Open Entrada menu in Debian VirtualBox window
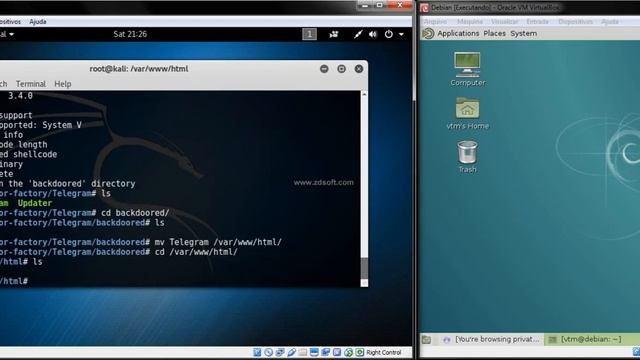This screenshot has height=360, width=640. coord(538,22)
